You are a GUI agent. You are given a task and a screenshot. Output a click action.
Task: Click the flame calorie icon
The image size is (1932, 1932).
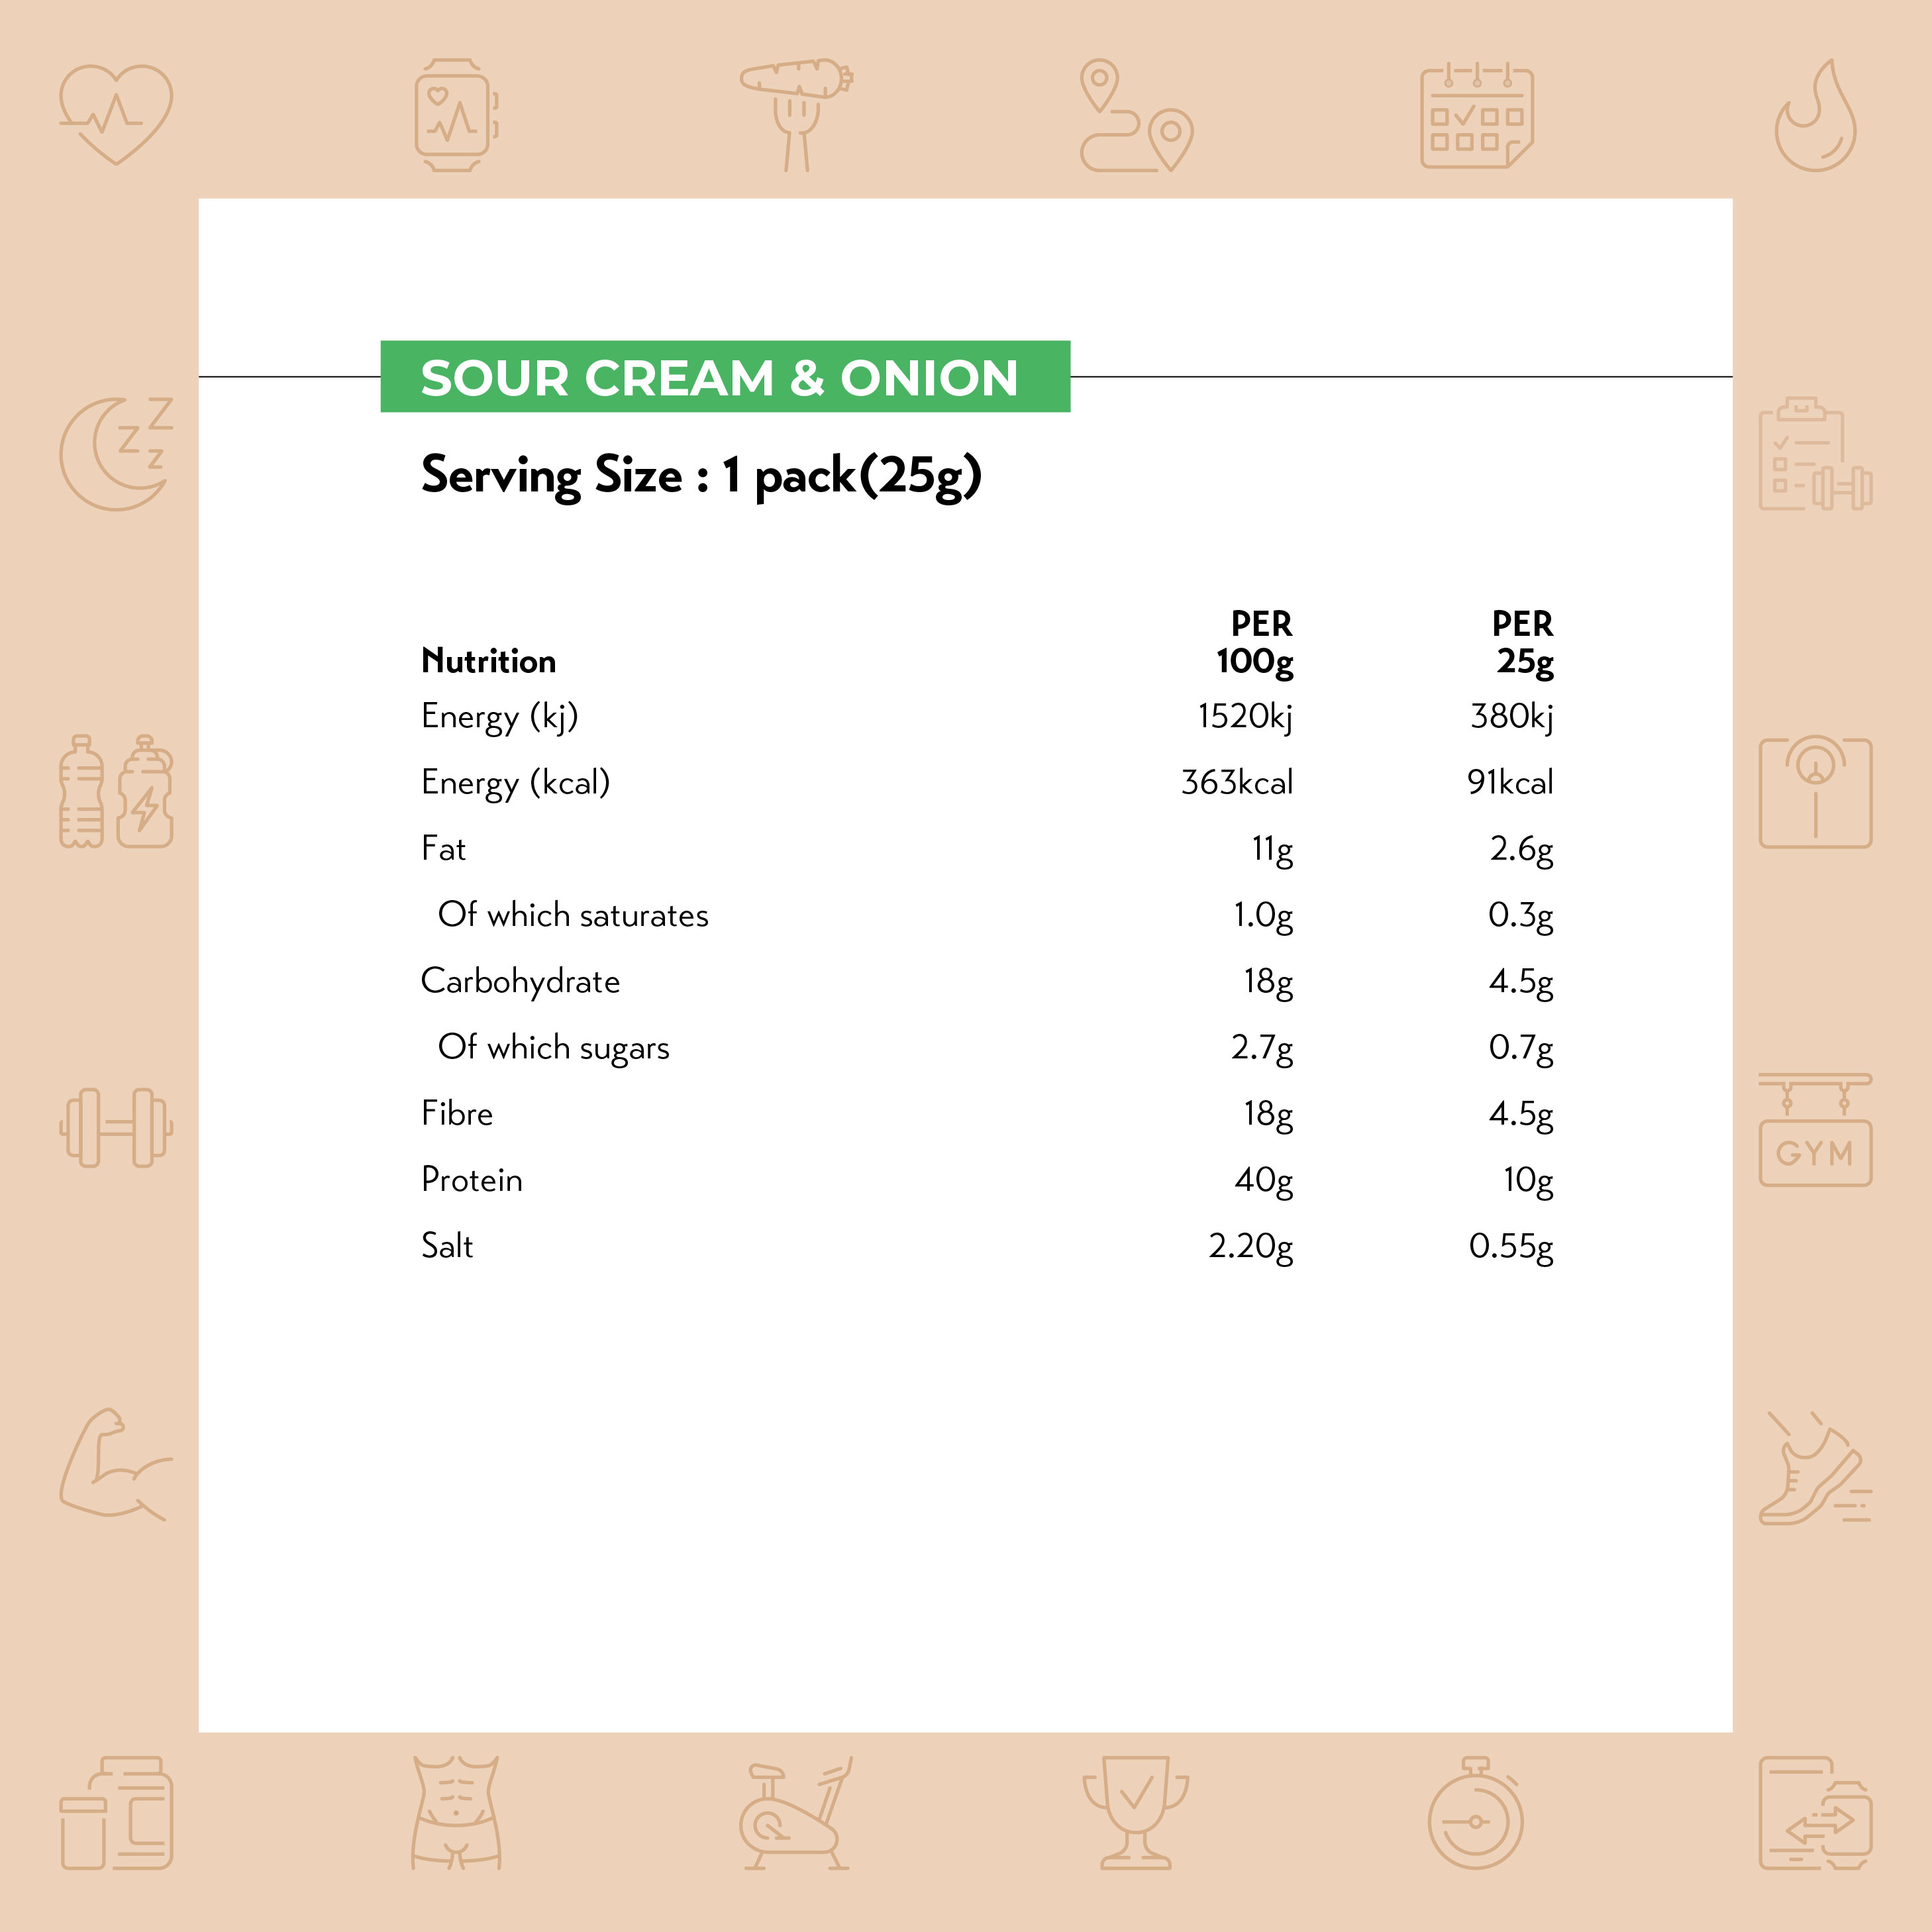(x=1816, y=115)
